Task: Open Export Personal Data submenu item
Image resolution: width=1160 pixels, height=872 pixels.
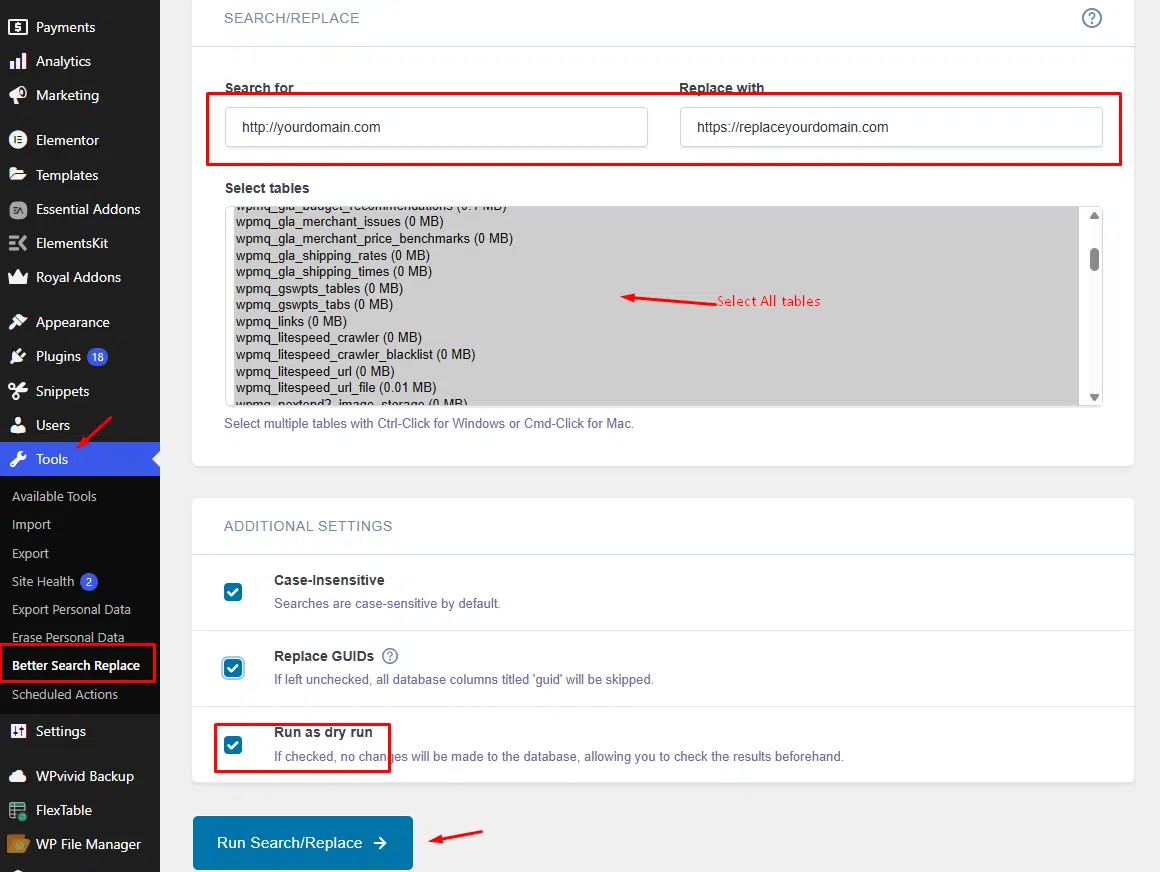Action: point(71,609)
